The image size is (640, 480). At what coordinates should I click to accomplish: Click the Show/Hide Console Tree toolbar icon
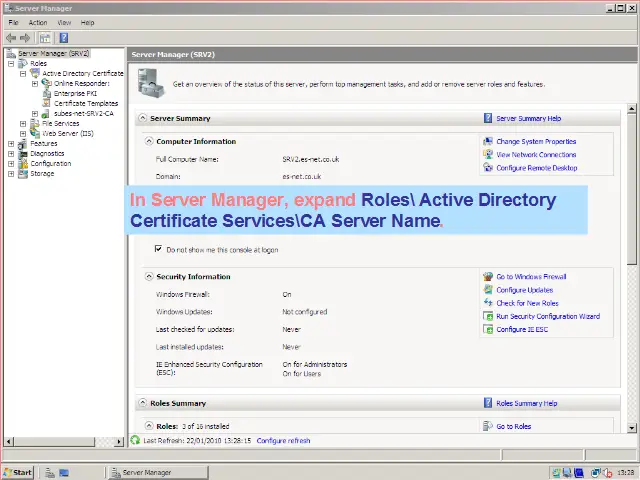point(45,38)
